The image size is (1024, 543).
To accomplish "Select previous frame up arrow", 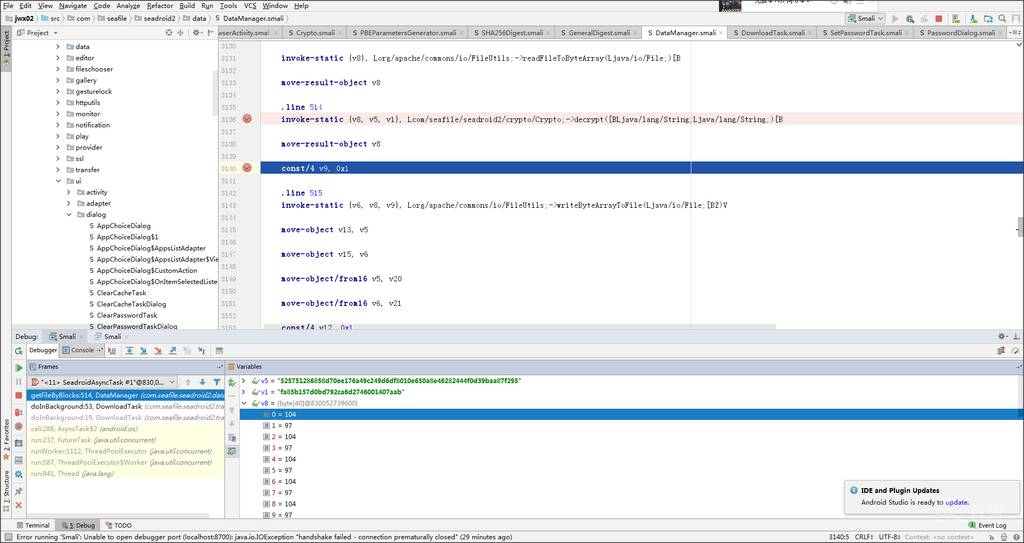I will [x=187, y=382].
